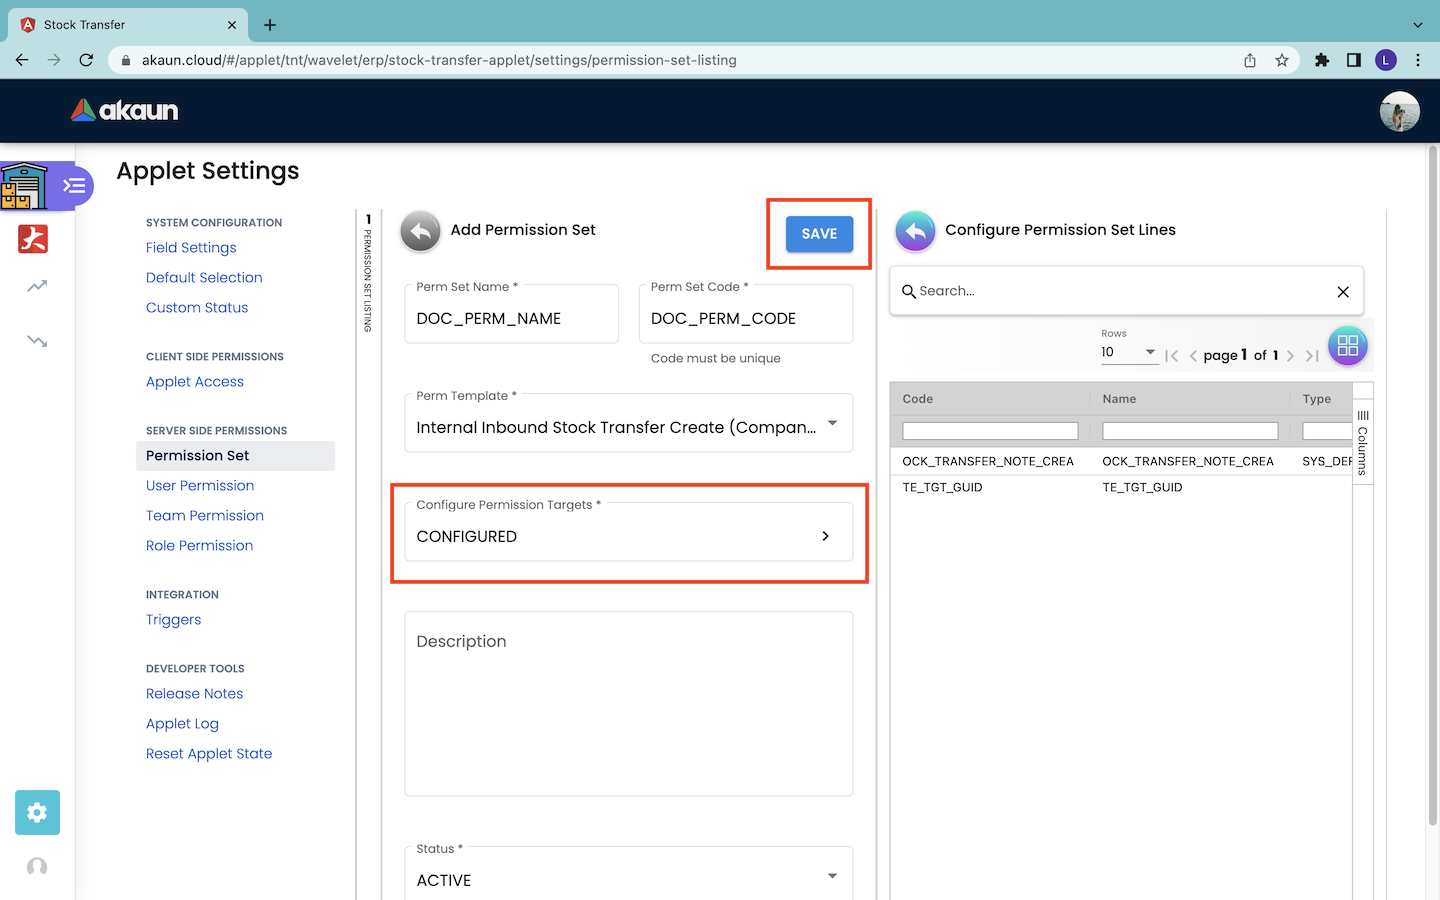Expand the Perm Template dropdown
Image resolution: width=1440 pixels, height=900 pixels.
[x=832, y=424]
